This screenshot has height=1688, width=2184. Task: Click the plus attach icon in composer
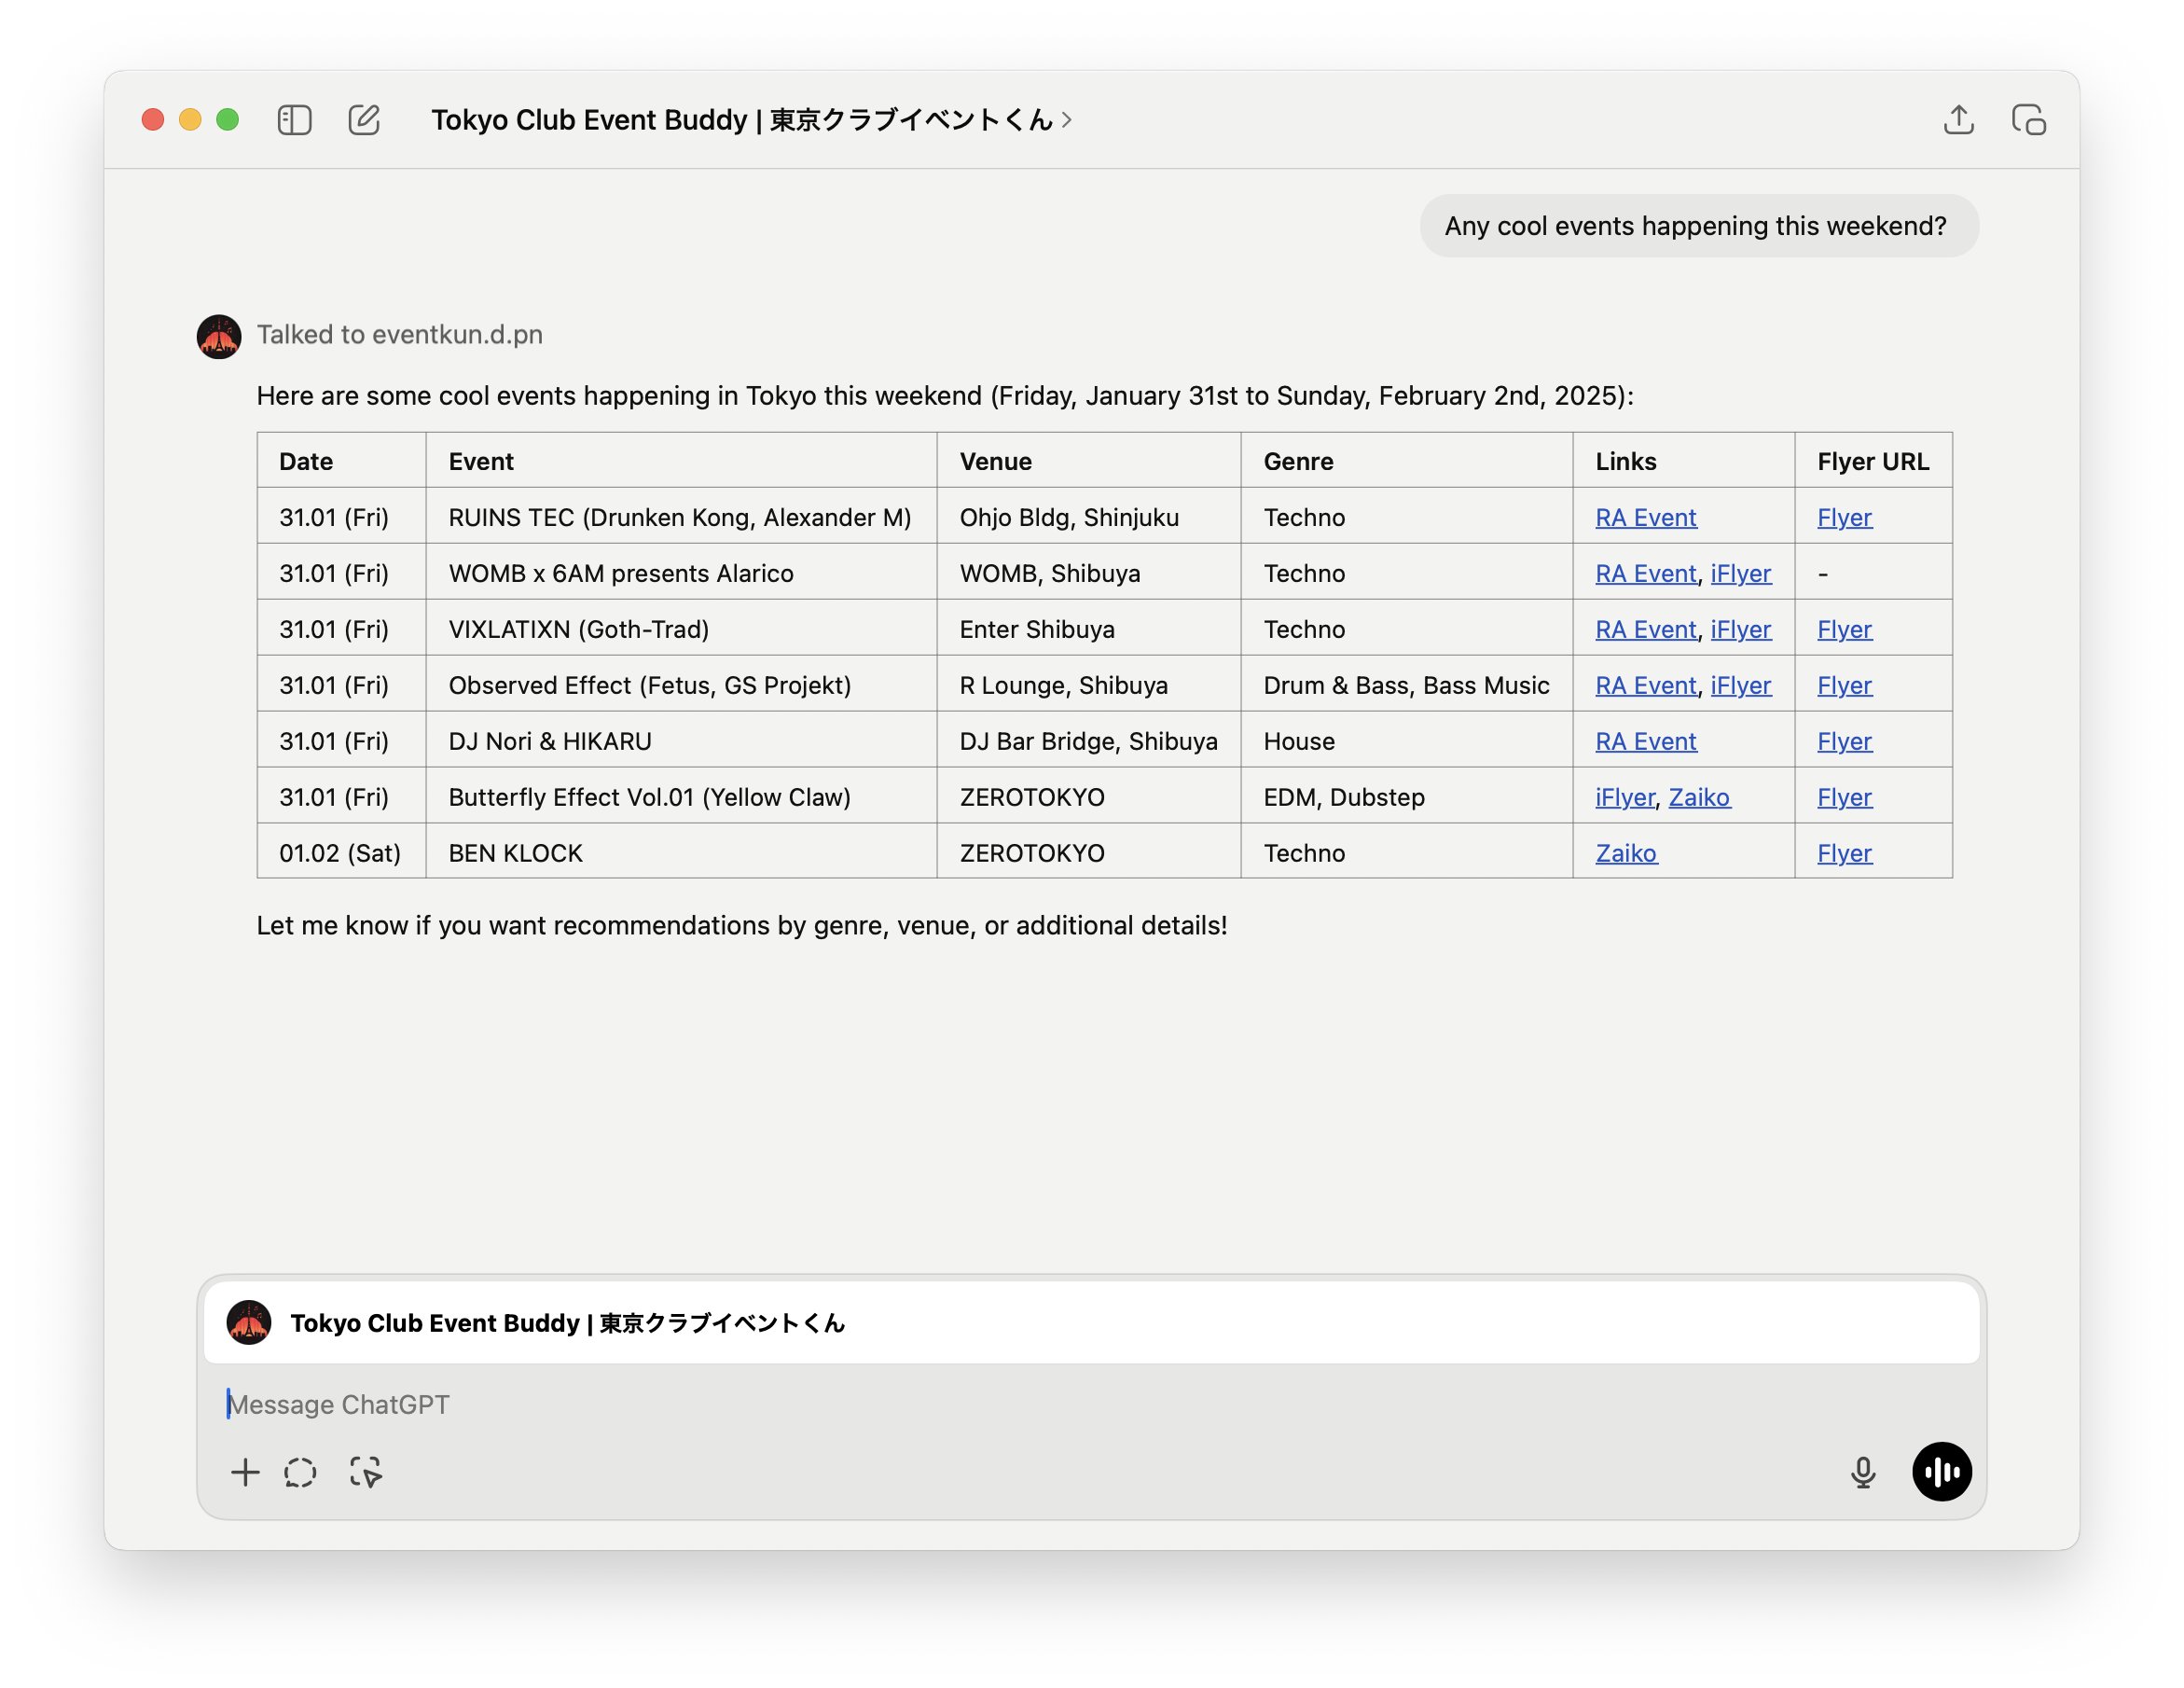click(245, 1472)
